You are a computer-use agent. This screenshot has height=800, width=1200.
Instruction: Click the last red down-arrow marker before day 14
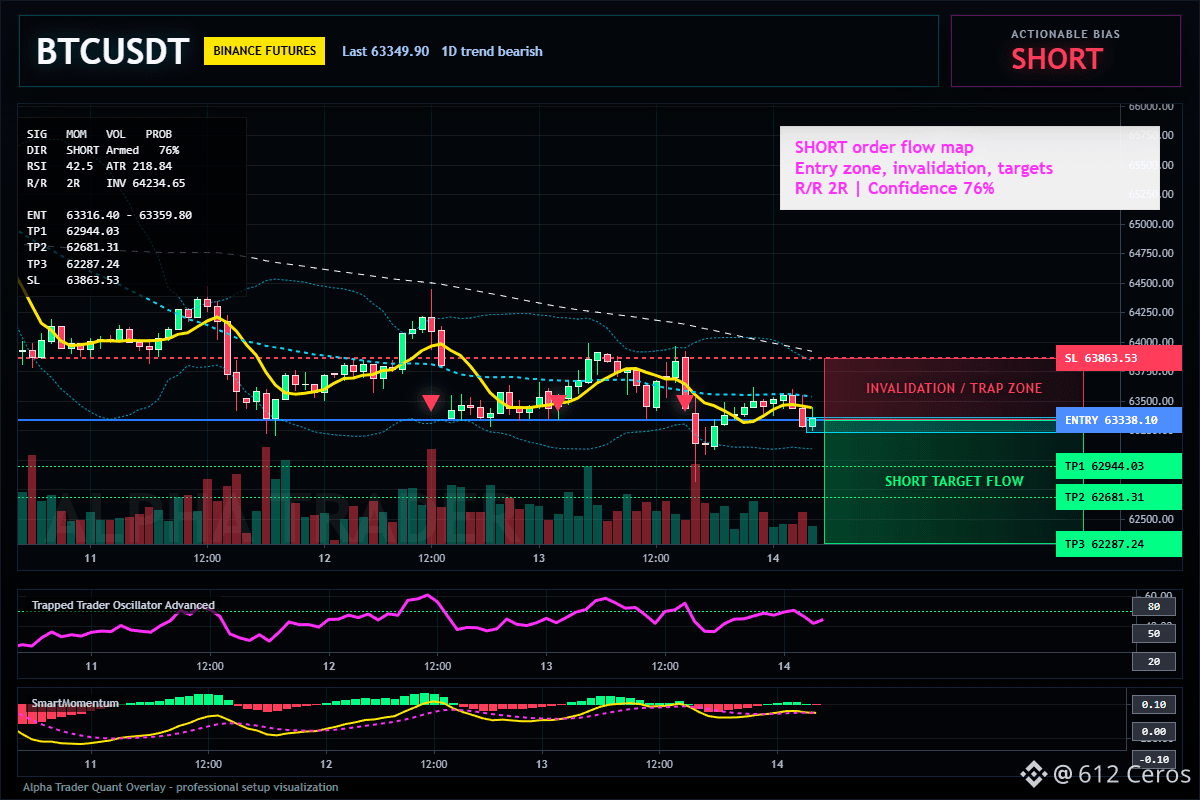[x=684, y=403]
